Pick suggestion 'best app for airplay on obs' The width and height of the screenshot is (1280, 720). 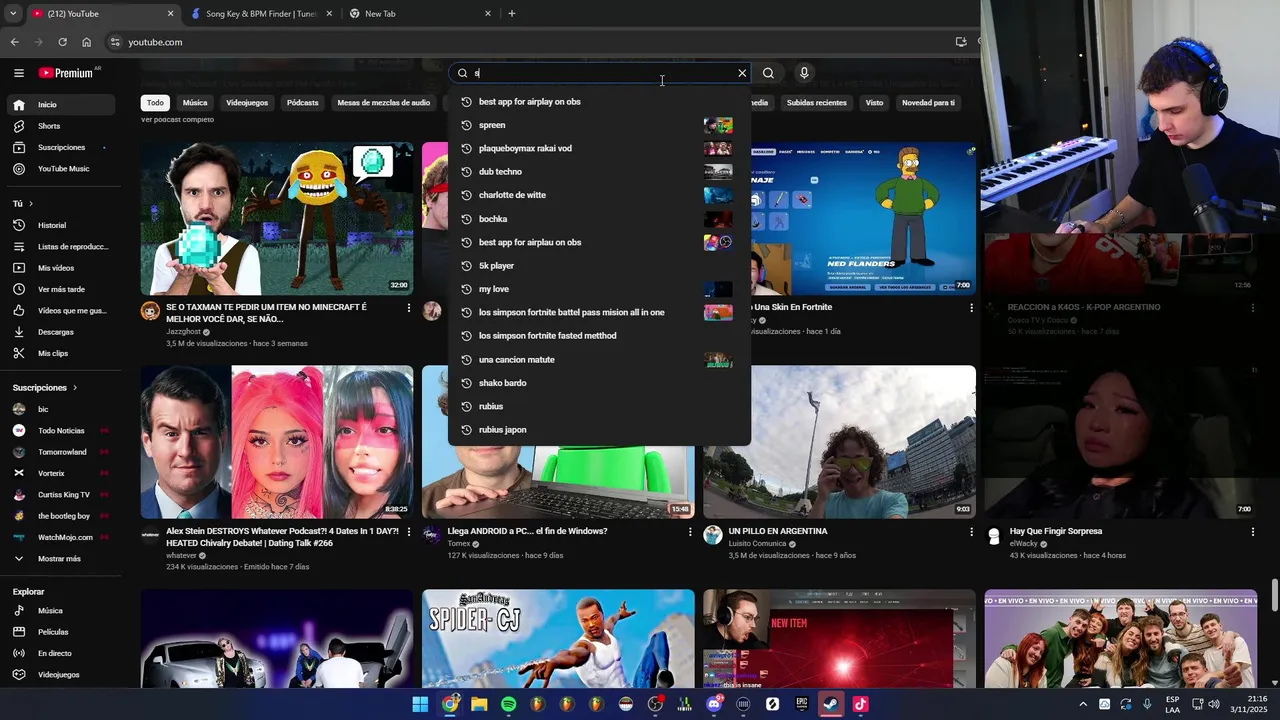tap(599, 102)
